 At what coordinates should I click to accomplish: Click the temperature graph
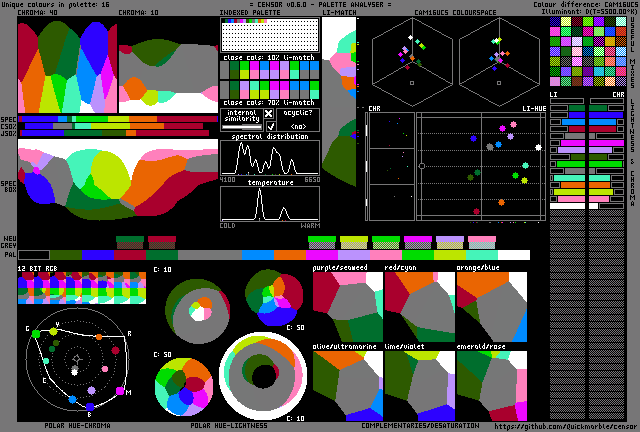click(270, 204)
